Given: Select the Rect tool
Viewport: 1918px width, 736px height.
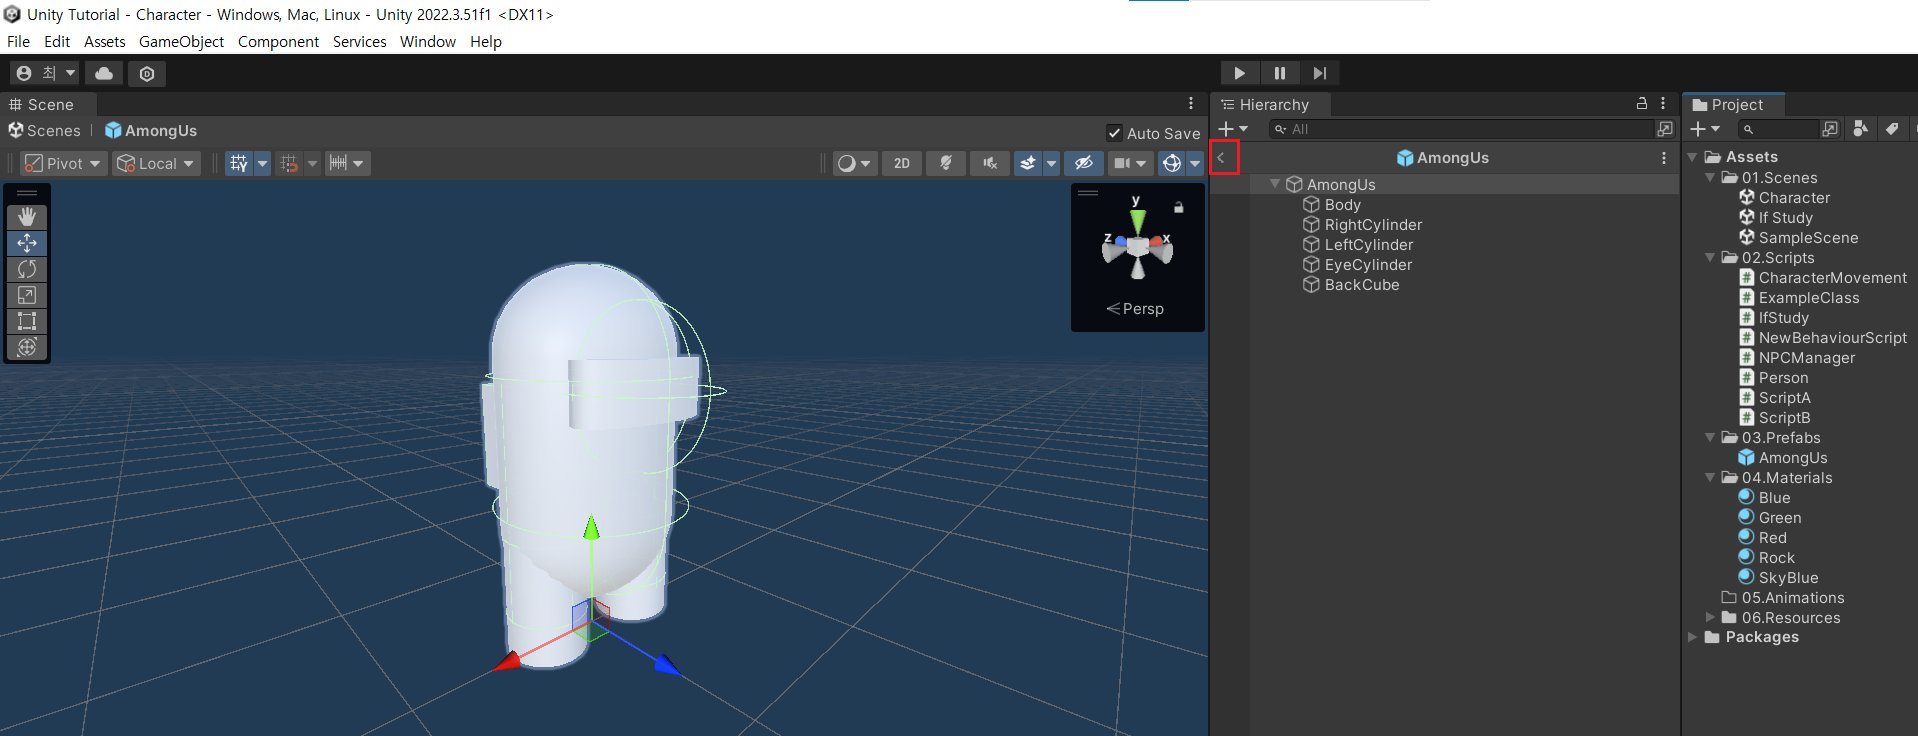Looking at the screenshot, I should [x=27, y=321].
